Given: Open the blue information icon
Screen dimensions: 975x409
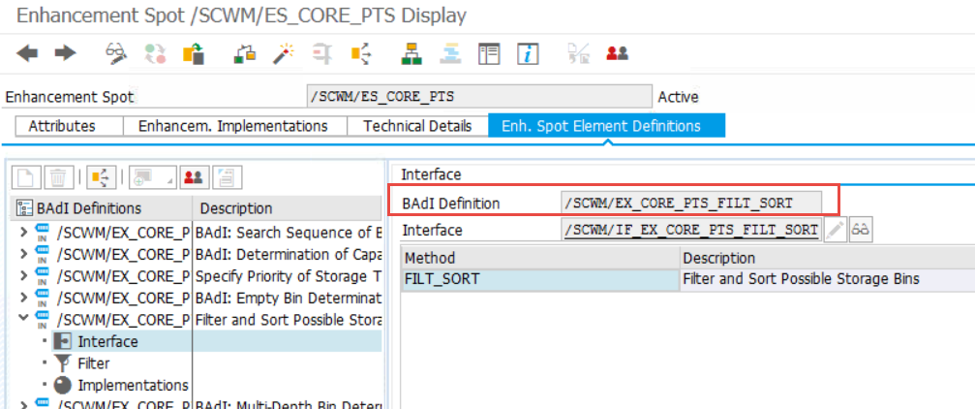Looking at the screenshot, I should [x=527, y=54].
